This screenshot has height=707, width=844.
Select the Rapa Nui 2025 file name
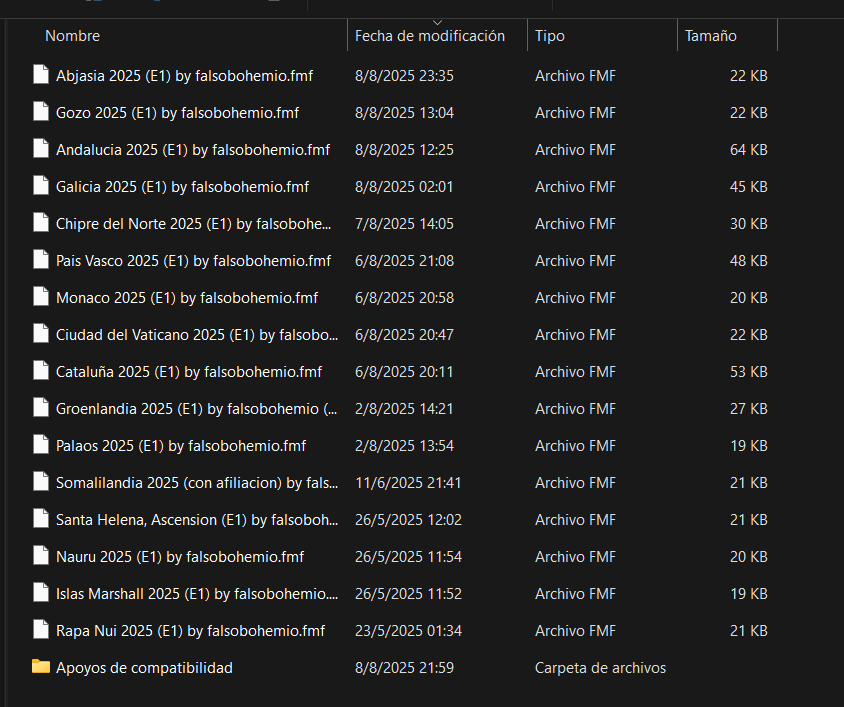point(190,630)
